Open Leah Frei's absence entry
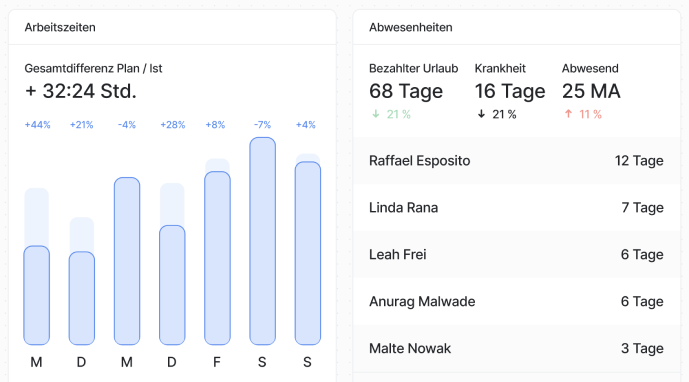689x382 pixels. (x=516, y=255)
